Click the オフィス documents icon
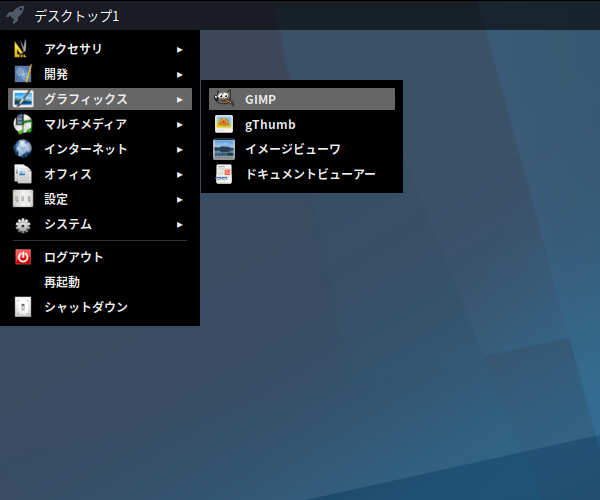Screen dimensions: 600x500 point(23,174)
